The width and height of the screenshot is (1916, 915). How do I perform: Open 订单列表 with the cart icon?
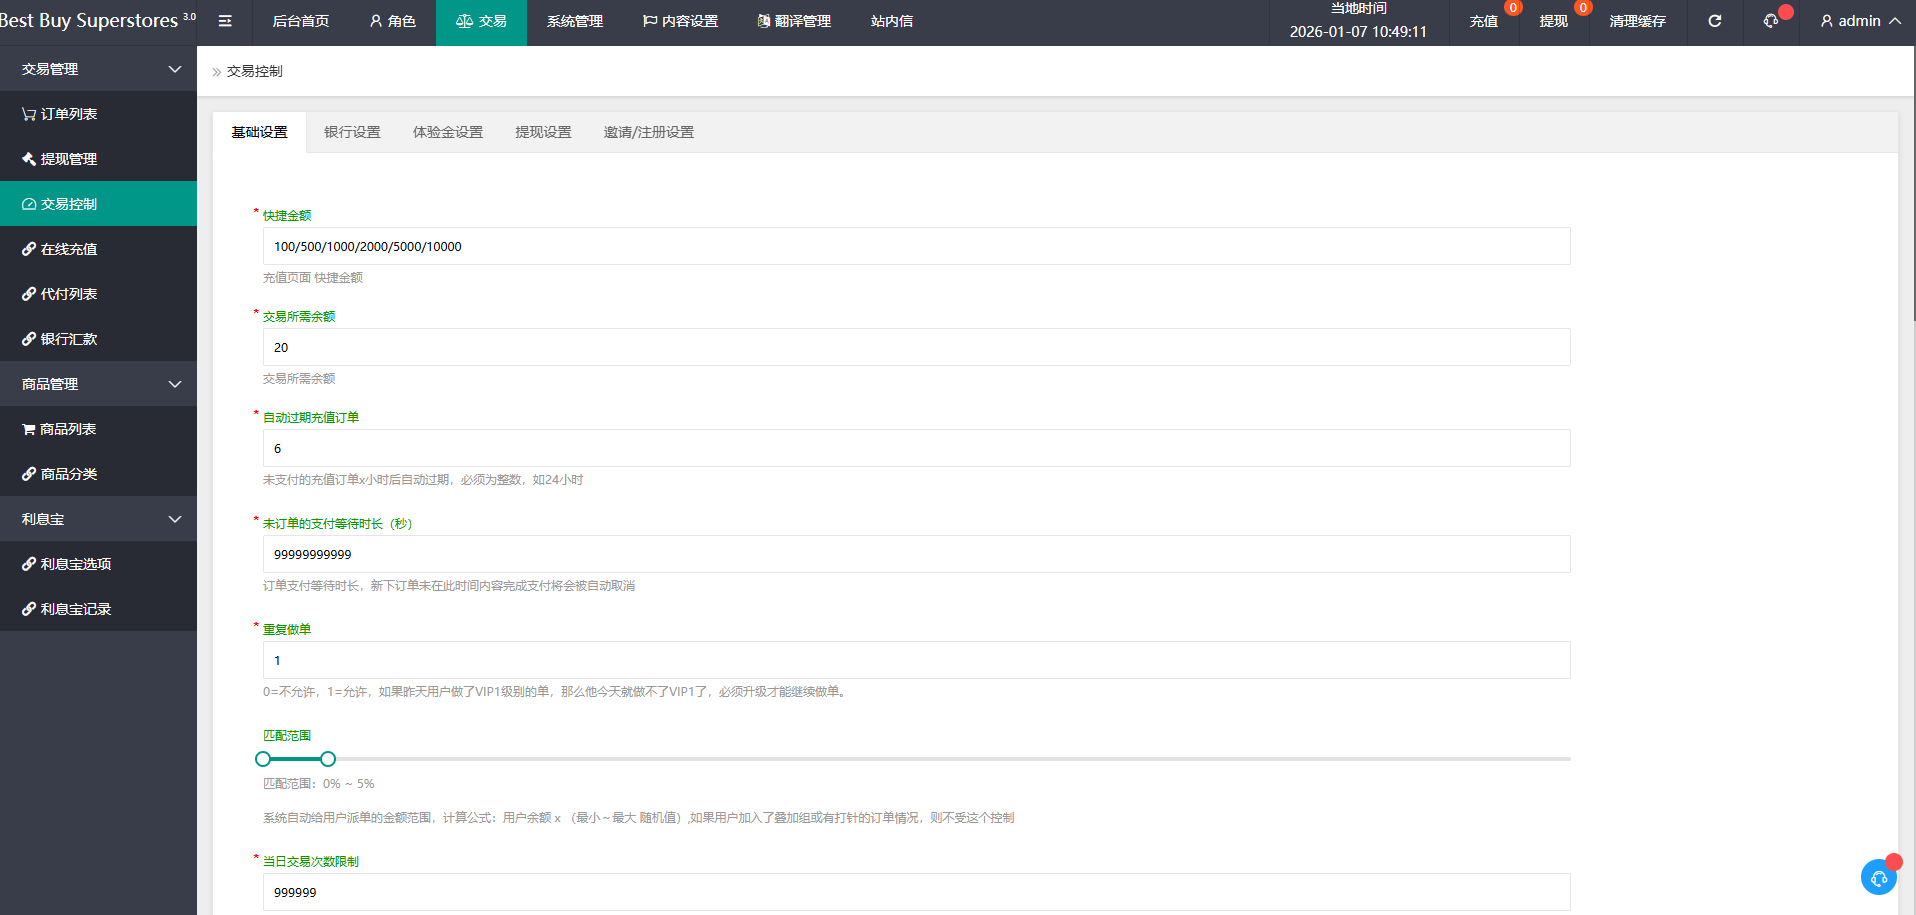(60, 114)
